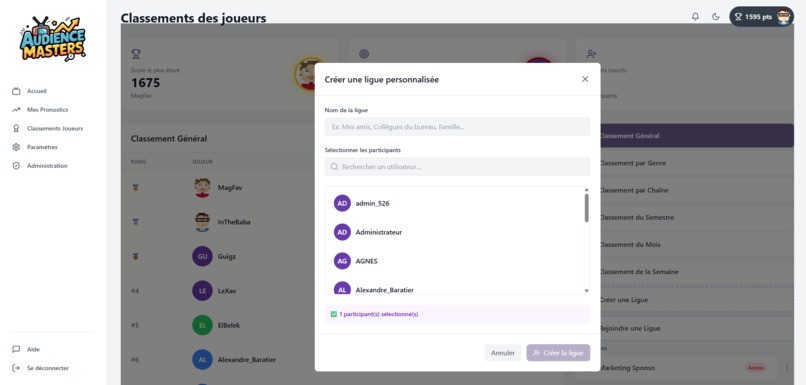Viewport: 806px width, 385px height.
Task: Click the AD avatar of admin_526
Action: [x=342, y=203]
